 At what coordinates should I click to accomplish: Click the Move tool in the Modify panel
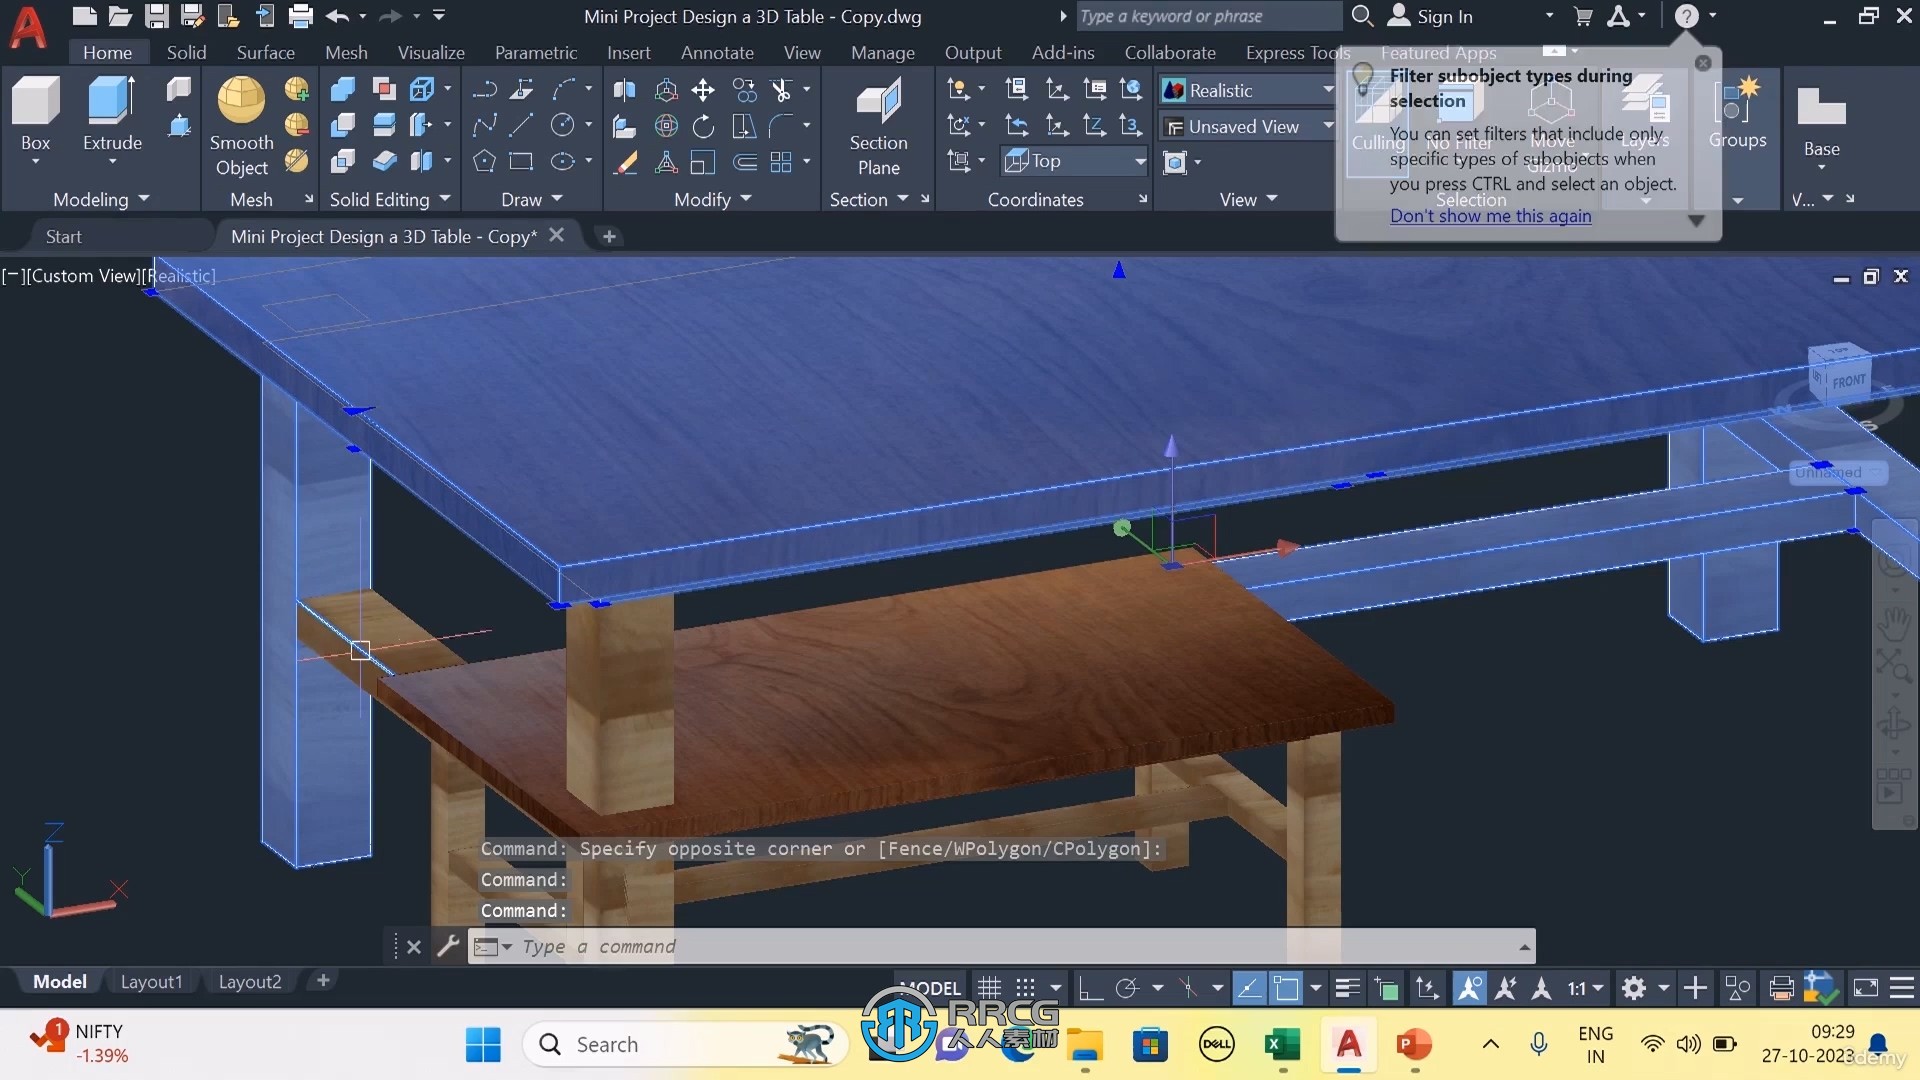click(x=703, y=89)
